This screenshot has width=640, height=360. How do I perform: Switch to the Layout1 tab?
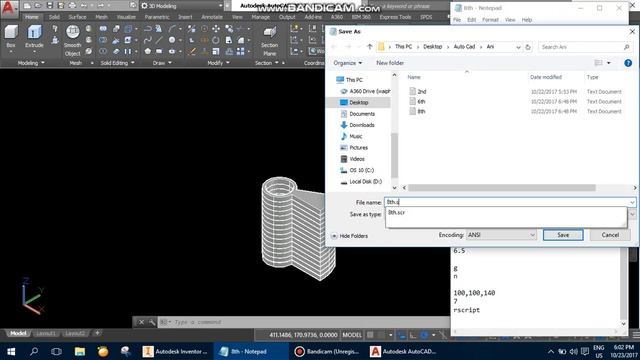click(x=46, y=333)
